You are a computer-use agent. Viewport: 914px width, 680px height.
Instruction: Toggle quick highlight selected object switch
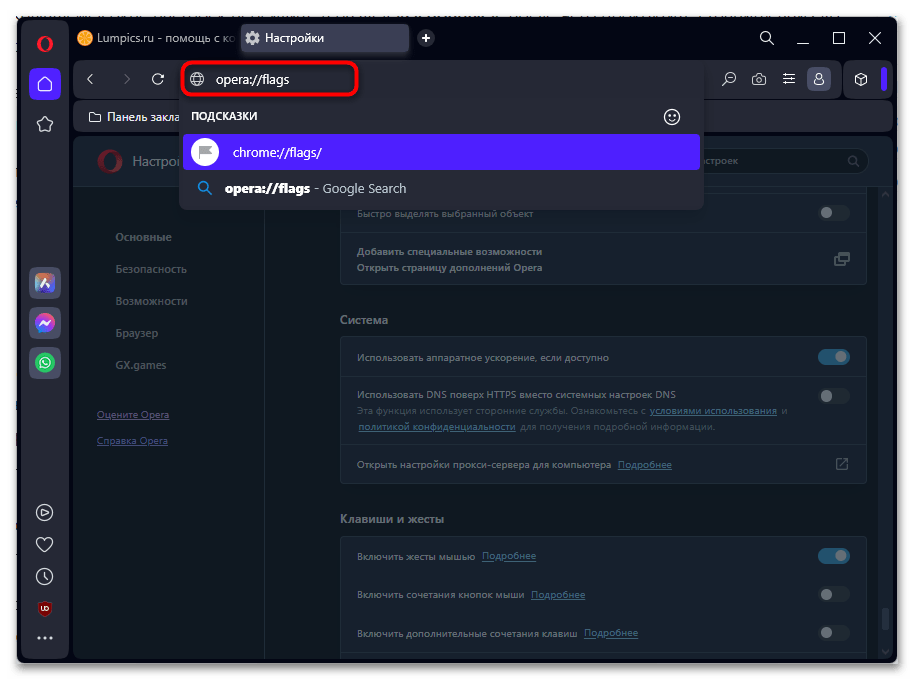coord(834,213)
